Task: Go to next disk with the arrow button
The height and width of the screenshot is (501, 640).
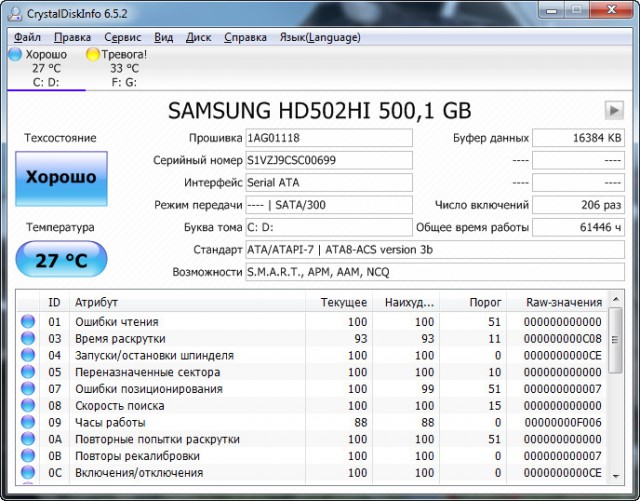Action: click(614, 110)
